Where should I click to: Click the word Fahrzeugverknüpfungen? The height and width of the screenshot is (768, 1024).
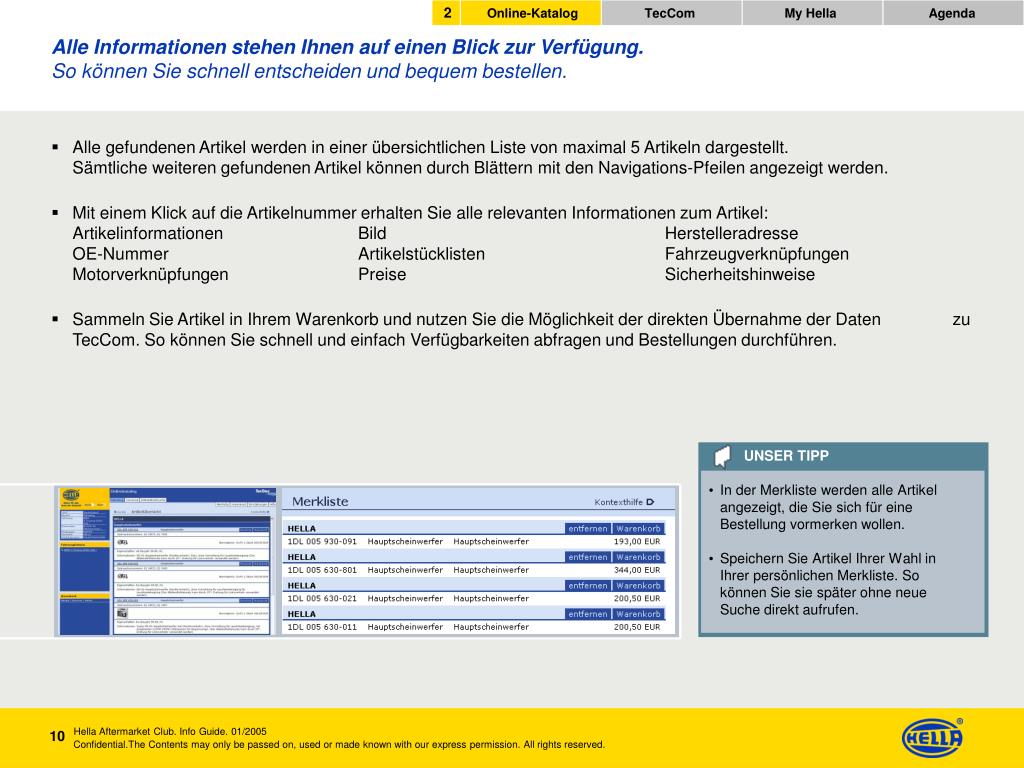(x=756, y=254)
